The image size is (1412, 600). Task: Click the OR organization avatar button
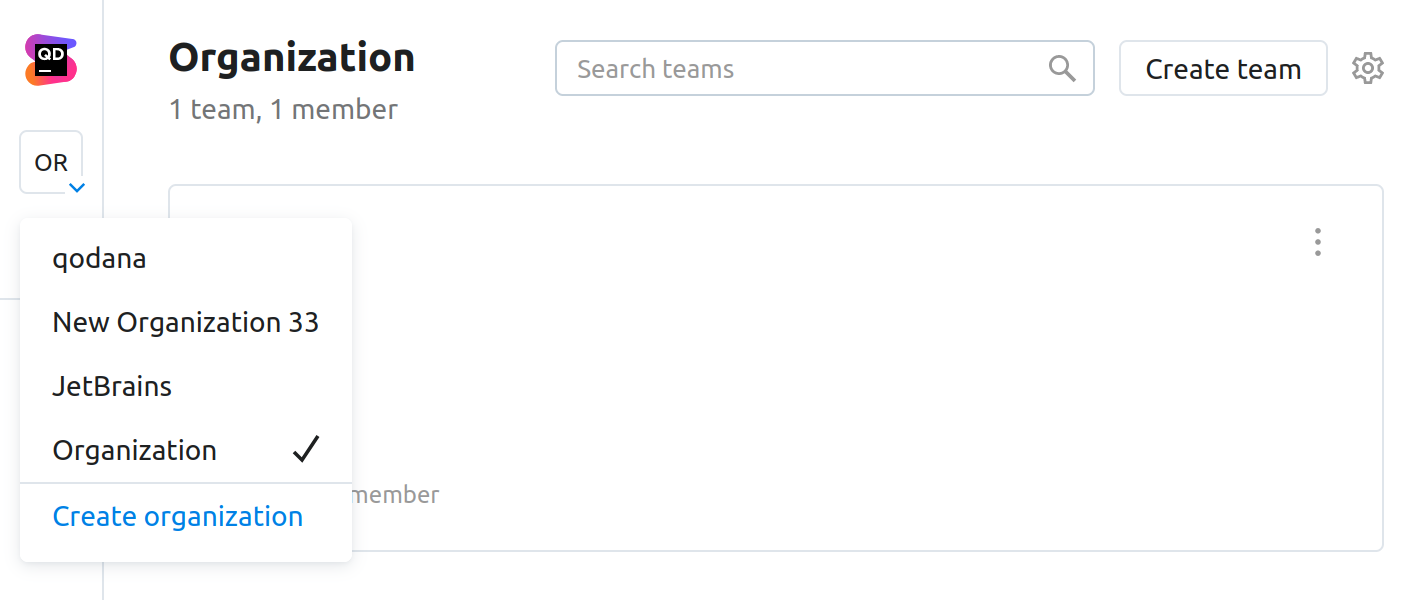click(x=50, y=162)
